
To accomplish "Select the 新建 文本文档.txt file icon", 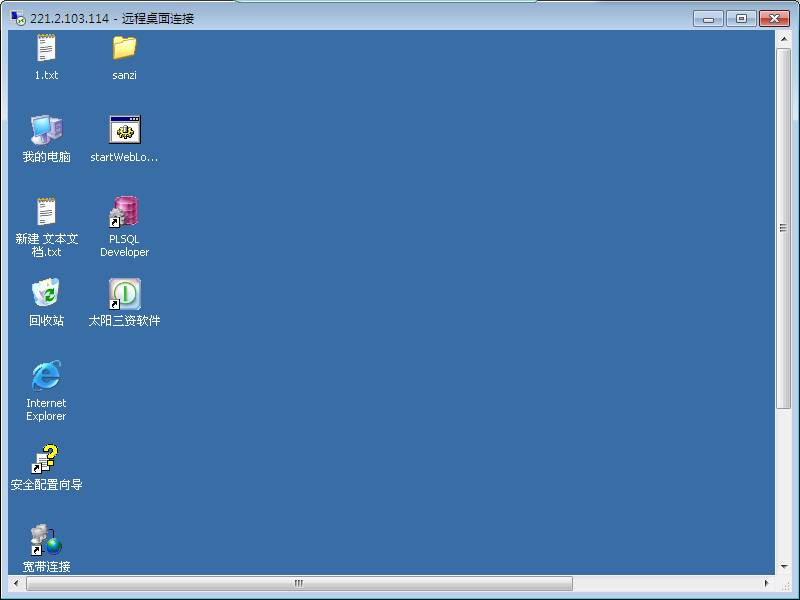I will [46, 211].
